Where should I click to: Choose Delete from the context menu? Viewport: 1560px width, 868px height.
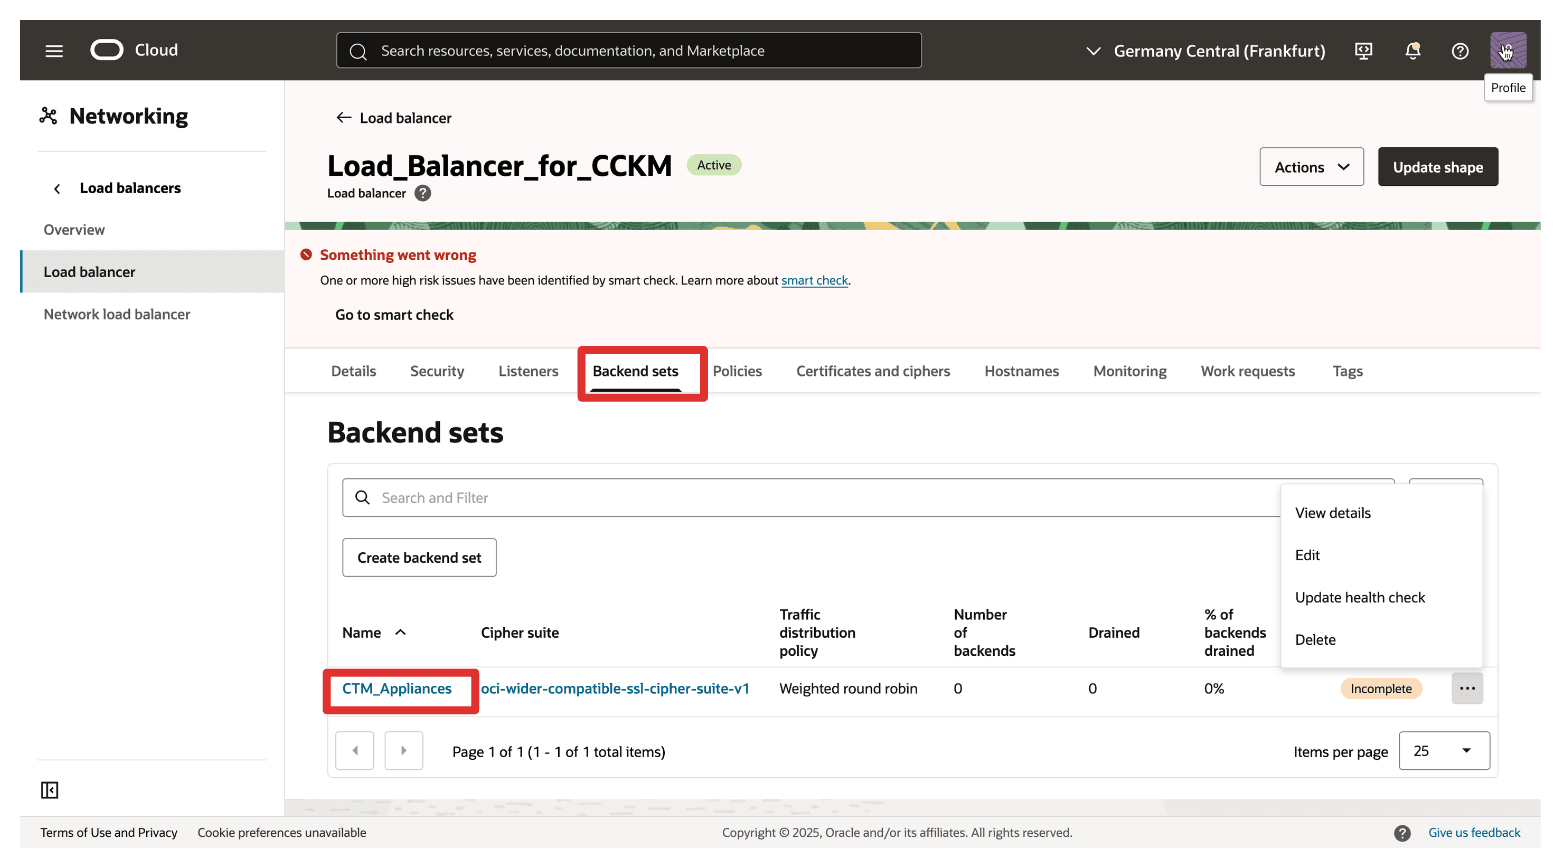pyautogui.click(x=1381, y=640)
